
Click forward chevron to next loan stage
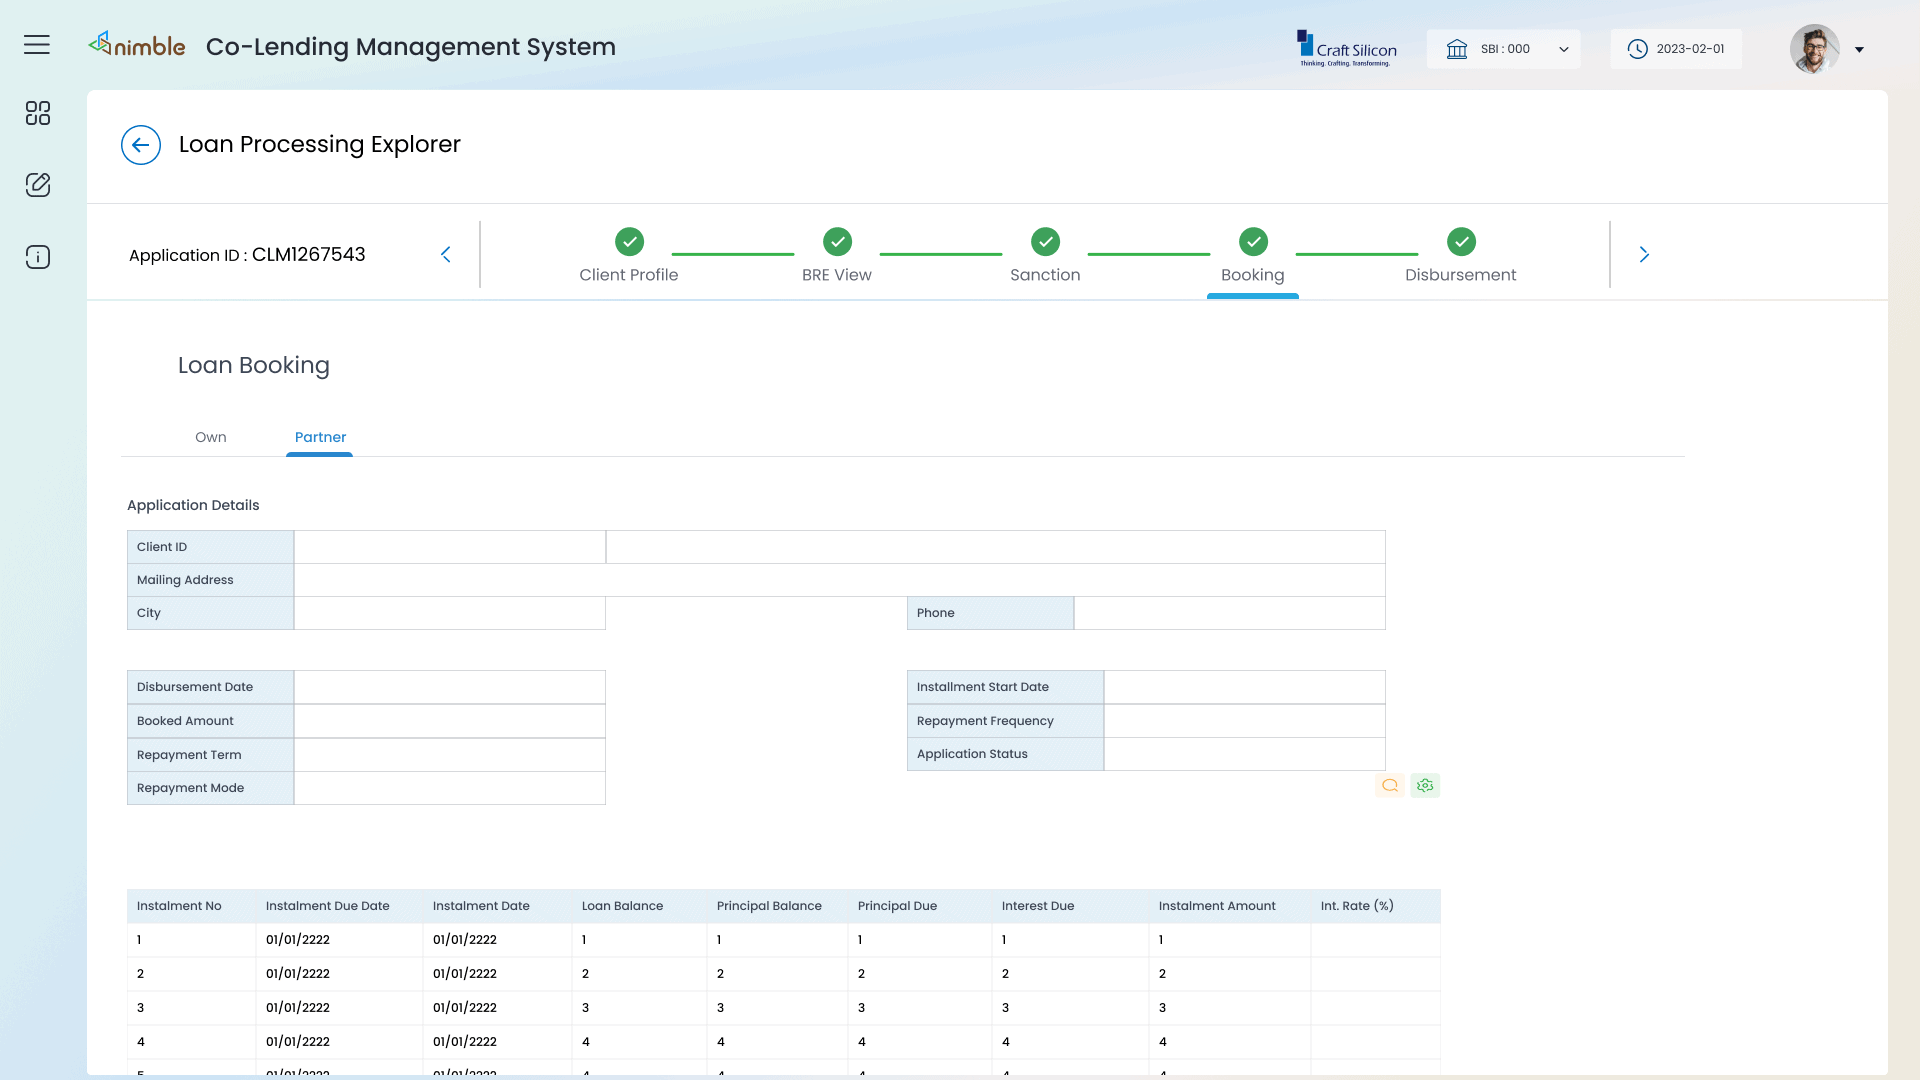1644,255
